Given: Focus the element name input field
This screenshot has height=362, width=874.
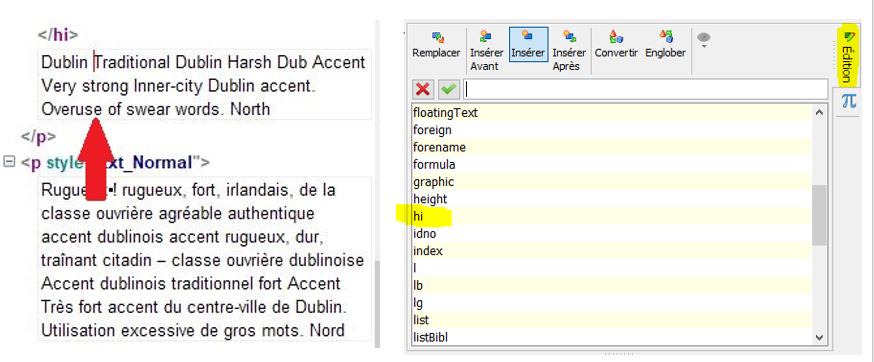Looking at the screenshot, I should (645, 89).
